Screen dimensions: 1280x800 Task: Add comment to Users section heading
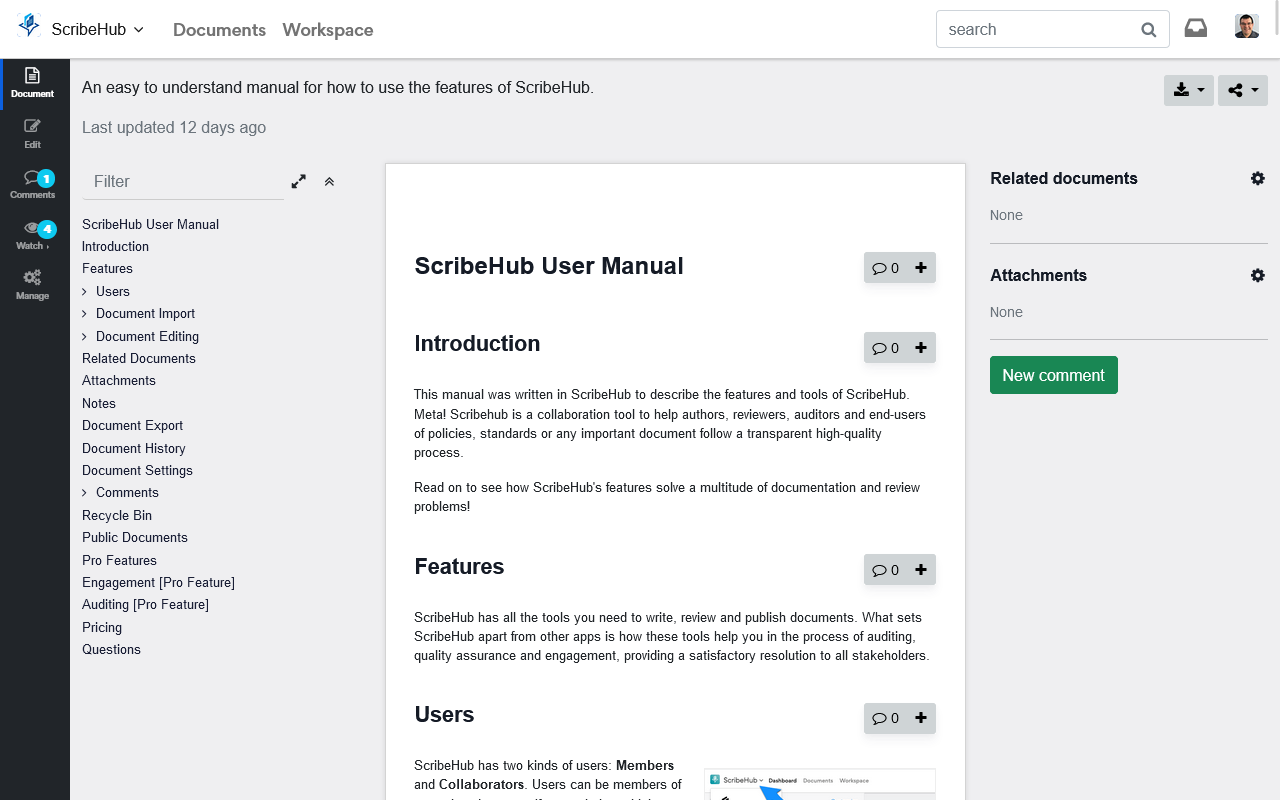pyautogui.click(x=921, y=718)
